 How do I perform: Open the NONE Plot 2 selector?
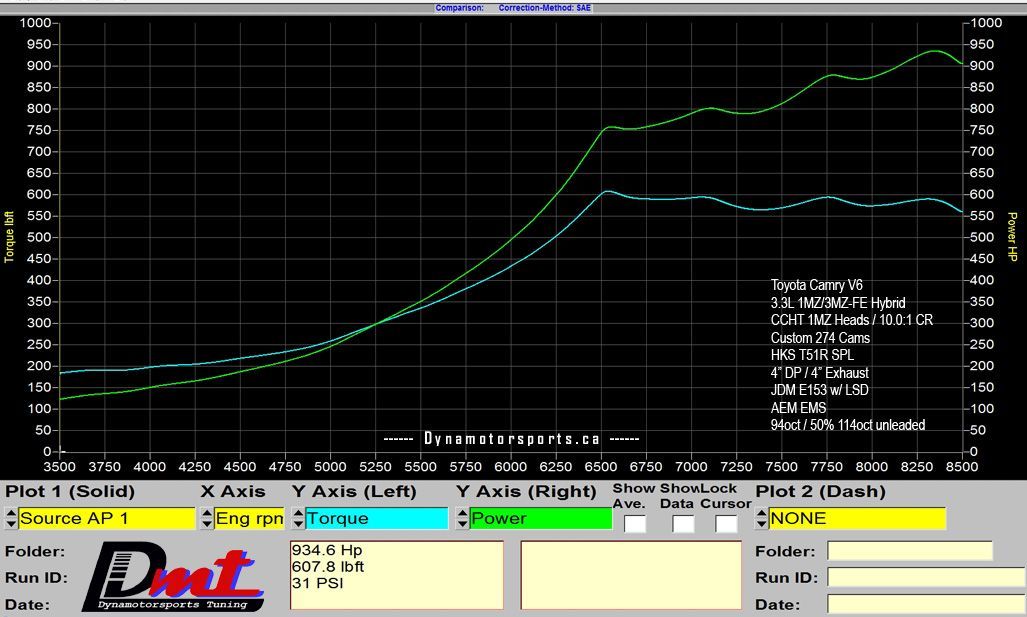pos(856,518)
